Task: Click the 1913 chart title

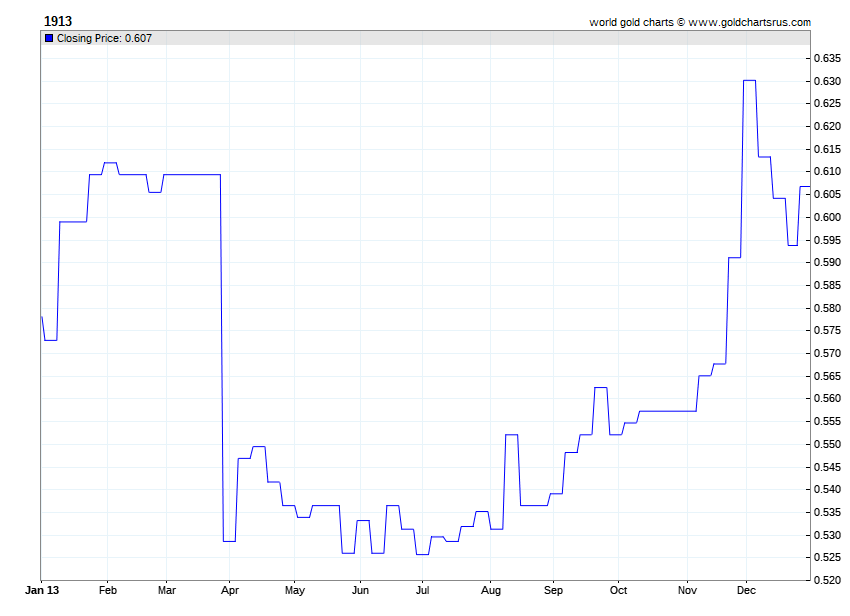Action: (x=58, y=21)
